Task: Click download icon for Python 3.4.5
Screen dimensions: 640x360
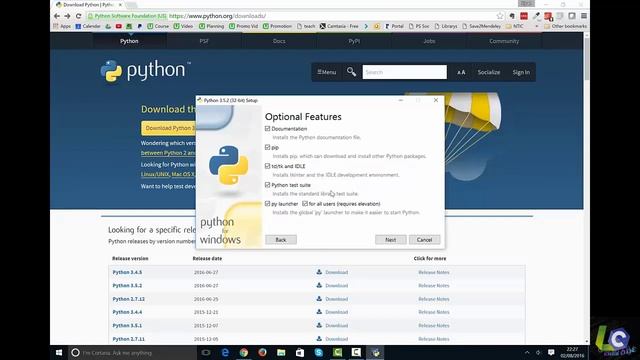Action: coord(319,272)
